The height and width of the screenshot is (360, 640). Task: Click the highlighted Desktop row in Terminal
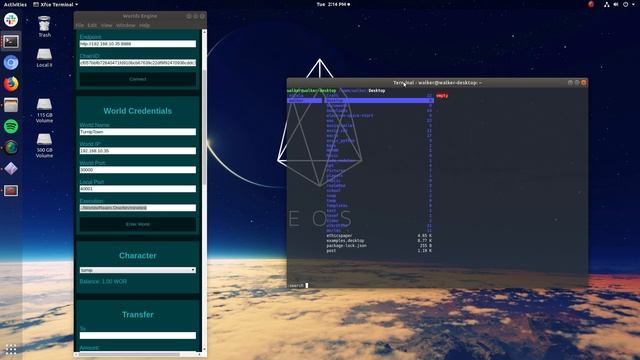tap(379, 100)
